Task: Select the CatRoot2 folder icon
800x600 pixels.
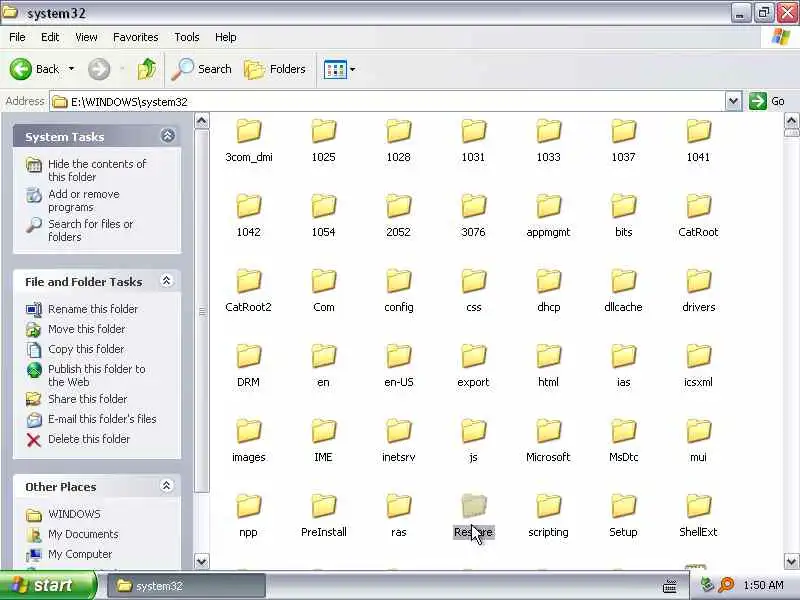Action: tap(249, 281)
